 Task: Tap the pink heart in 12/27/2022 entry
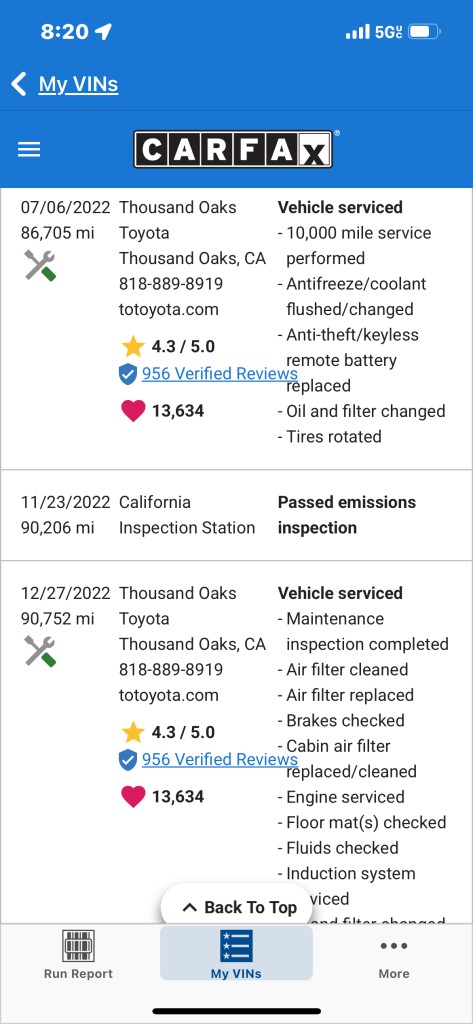133,797
